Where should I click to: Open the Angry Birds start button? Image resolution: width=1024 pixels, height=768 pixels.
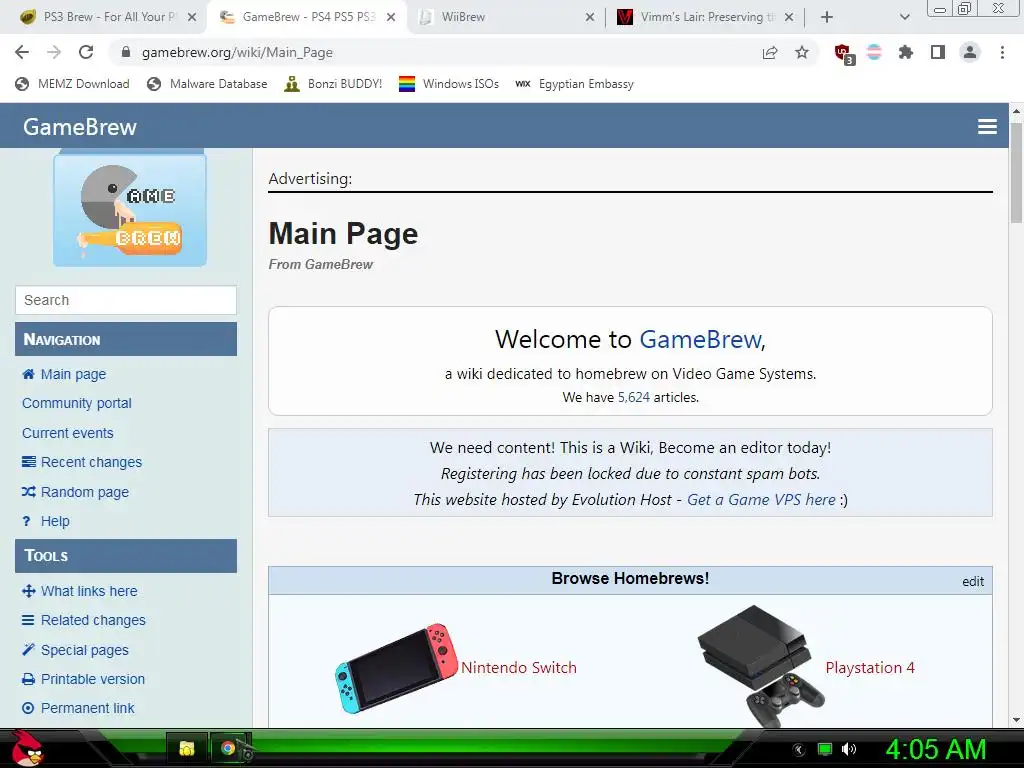point(27,748)
